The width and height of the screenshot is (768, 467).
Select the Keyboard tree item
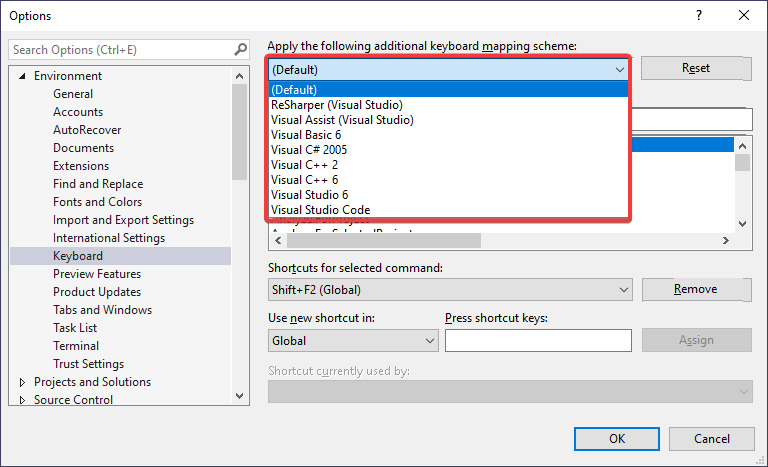pyautogui.click(x=120, y=256)
